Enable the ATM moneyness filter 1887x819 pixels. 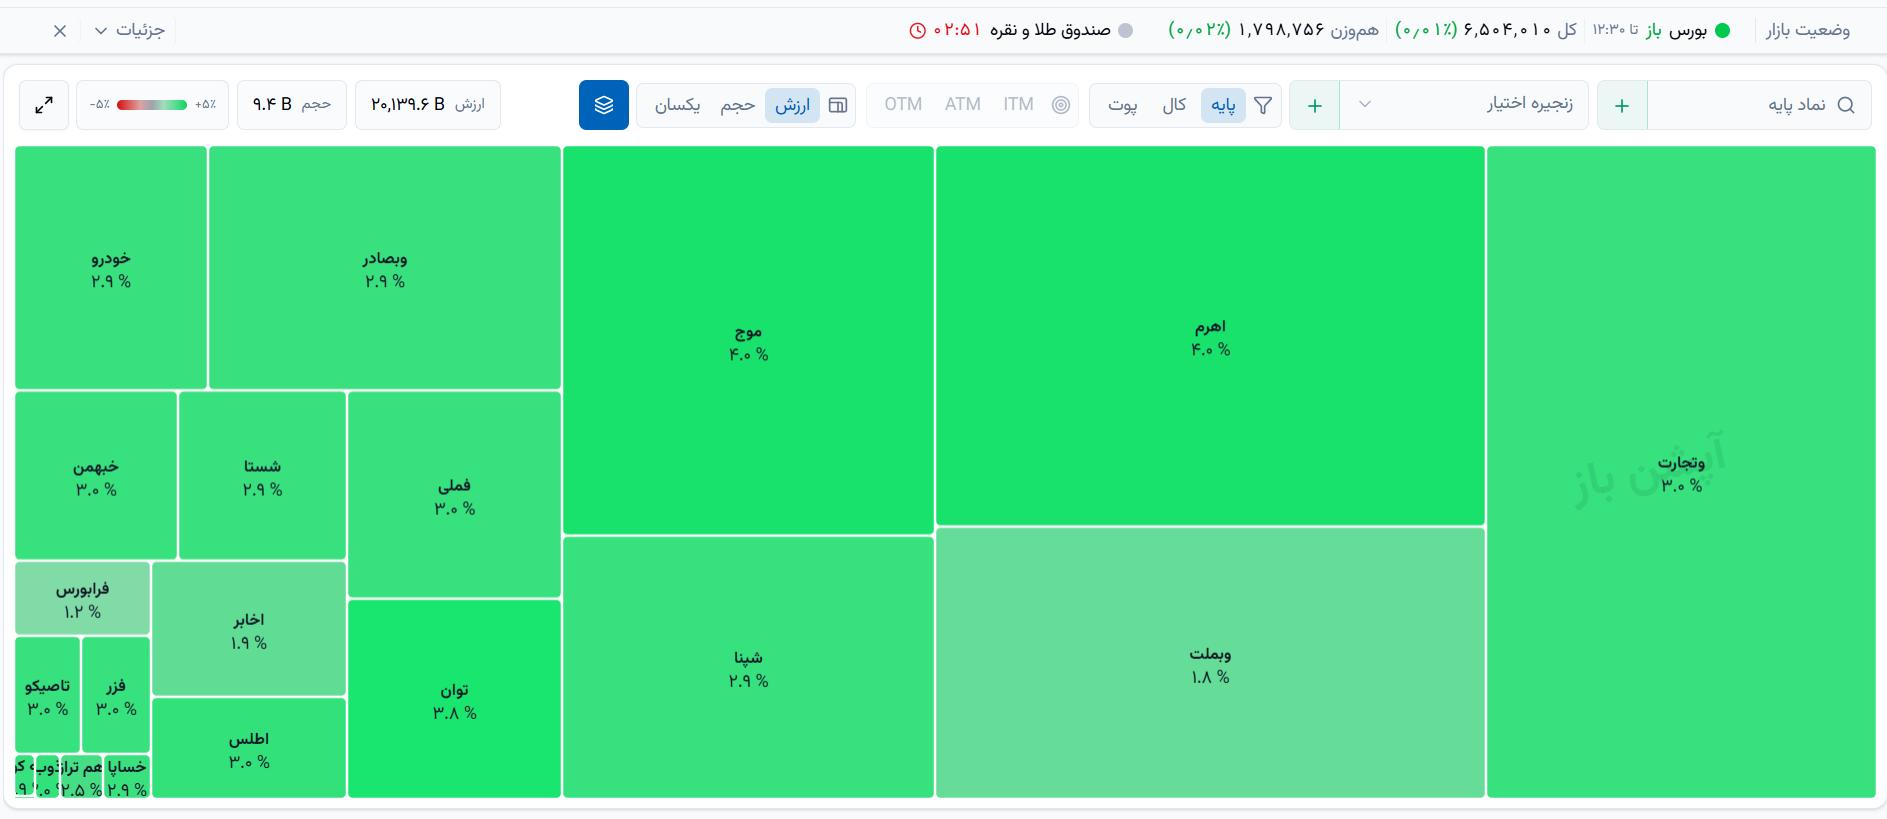[963, 105]
